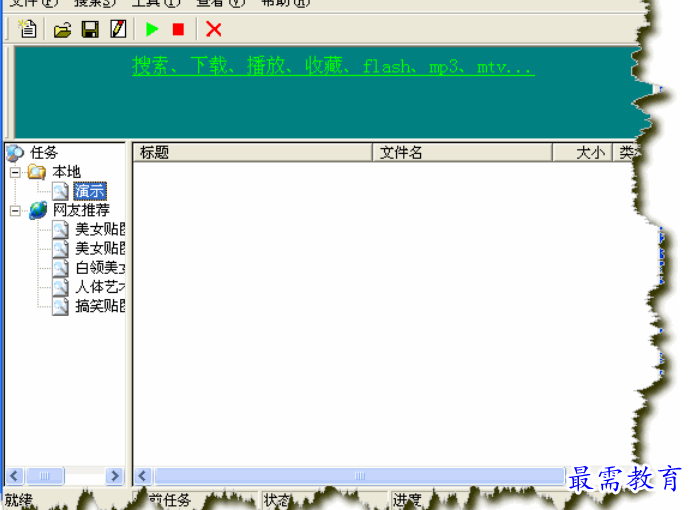
Task: Collapse the 网友推荐 node
Action: click(x=15, y=211)
